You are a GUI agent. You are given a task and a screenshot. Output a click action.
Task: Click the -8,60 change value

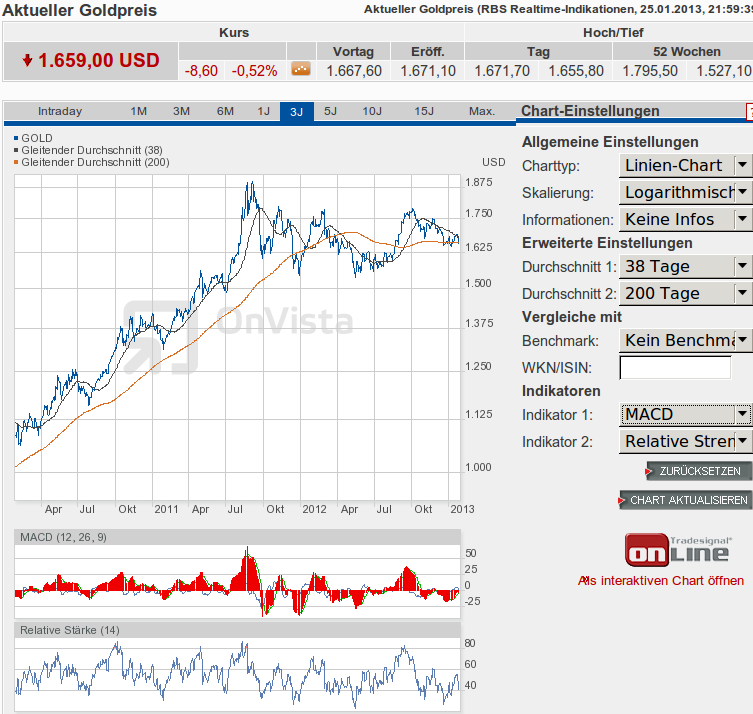[x=201, y=71]
